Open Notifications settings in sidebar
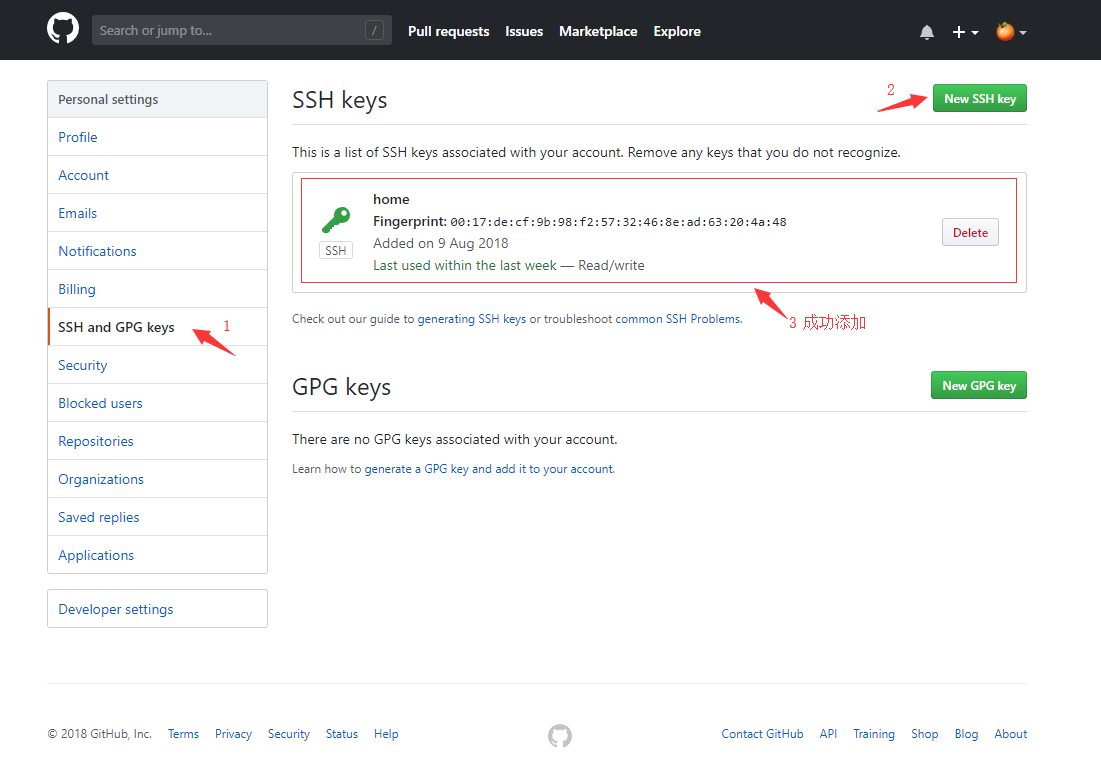The width and height of the screenshot is (1101, 760). [x=97, y=251]
